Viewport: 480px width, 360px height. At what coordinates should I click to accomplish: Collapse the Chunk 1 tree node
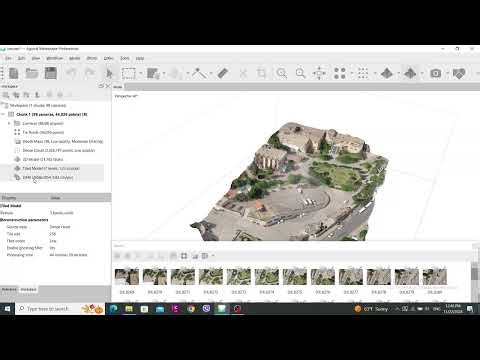3,114
